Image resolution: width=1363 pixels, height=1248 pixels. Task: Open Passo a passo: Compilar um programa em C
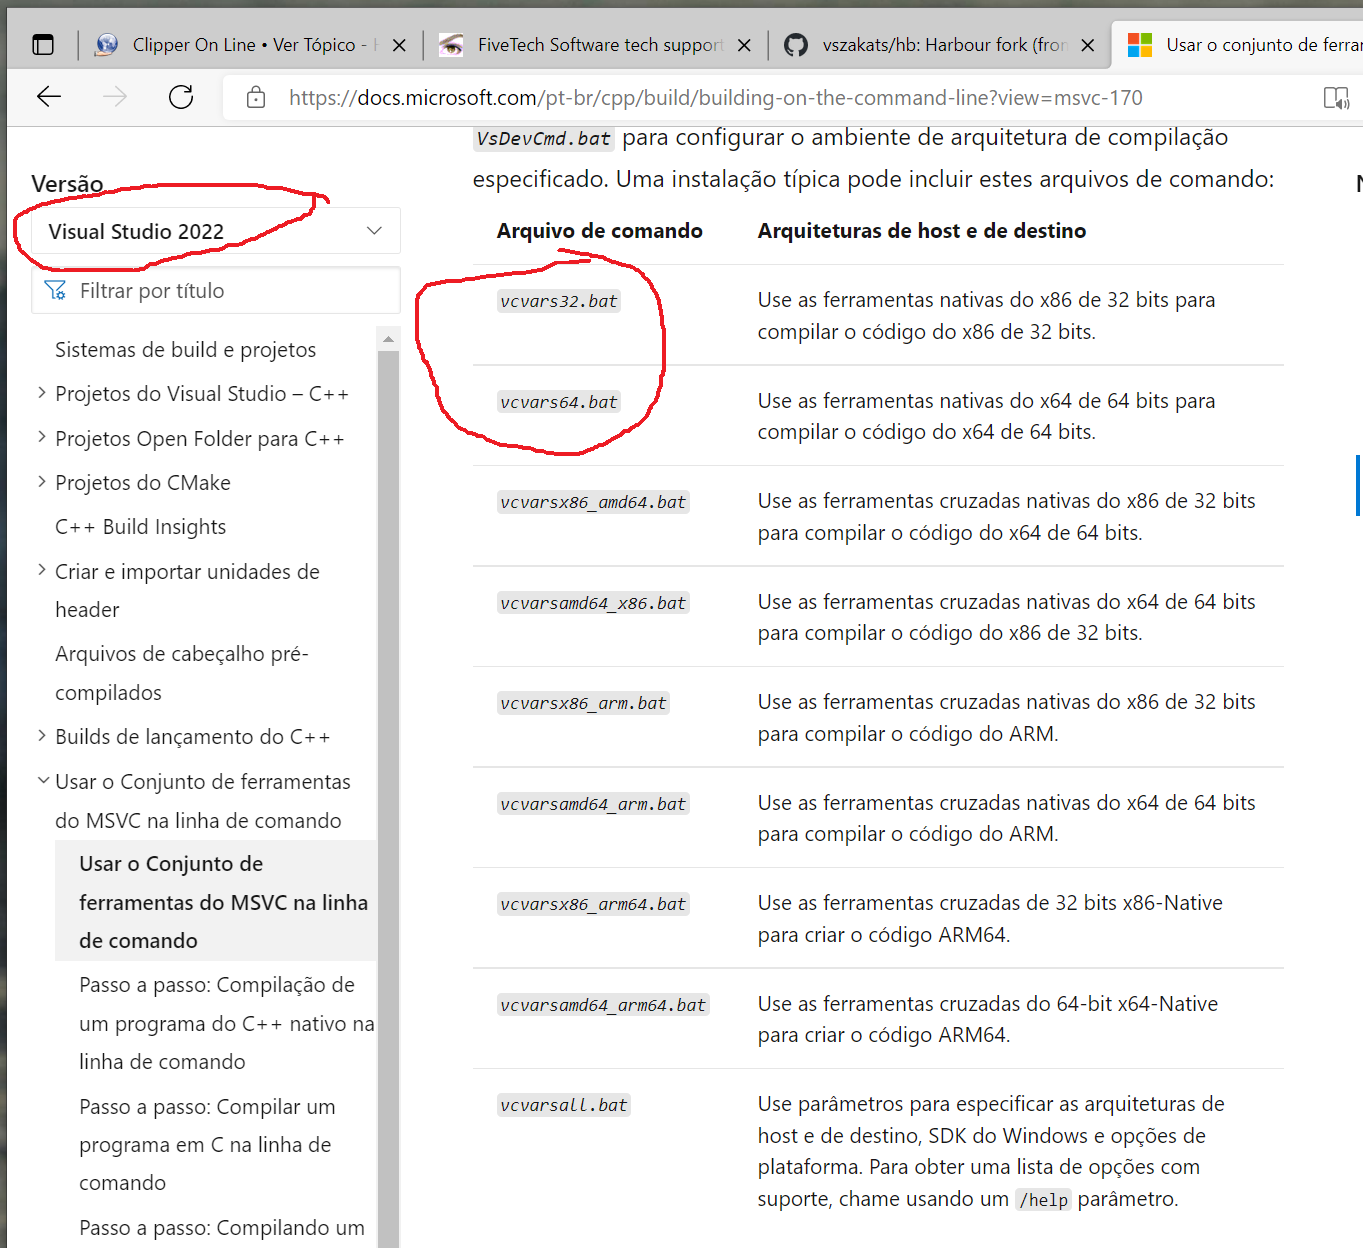207,1144
